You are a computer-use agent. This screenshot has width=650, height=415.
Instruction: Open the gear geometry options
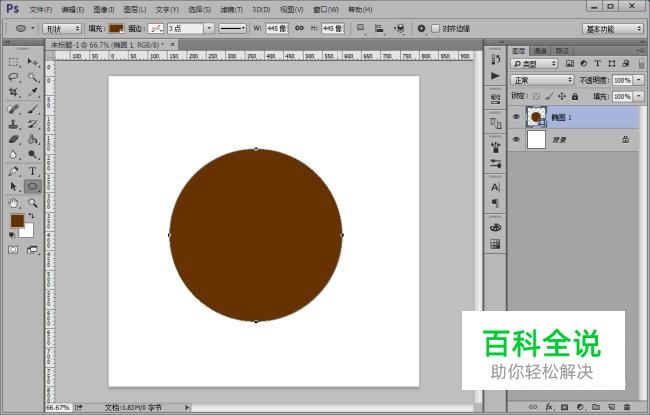pyautogui.click(x=421, y=28)
